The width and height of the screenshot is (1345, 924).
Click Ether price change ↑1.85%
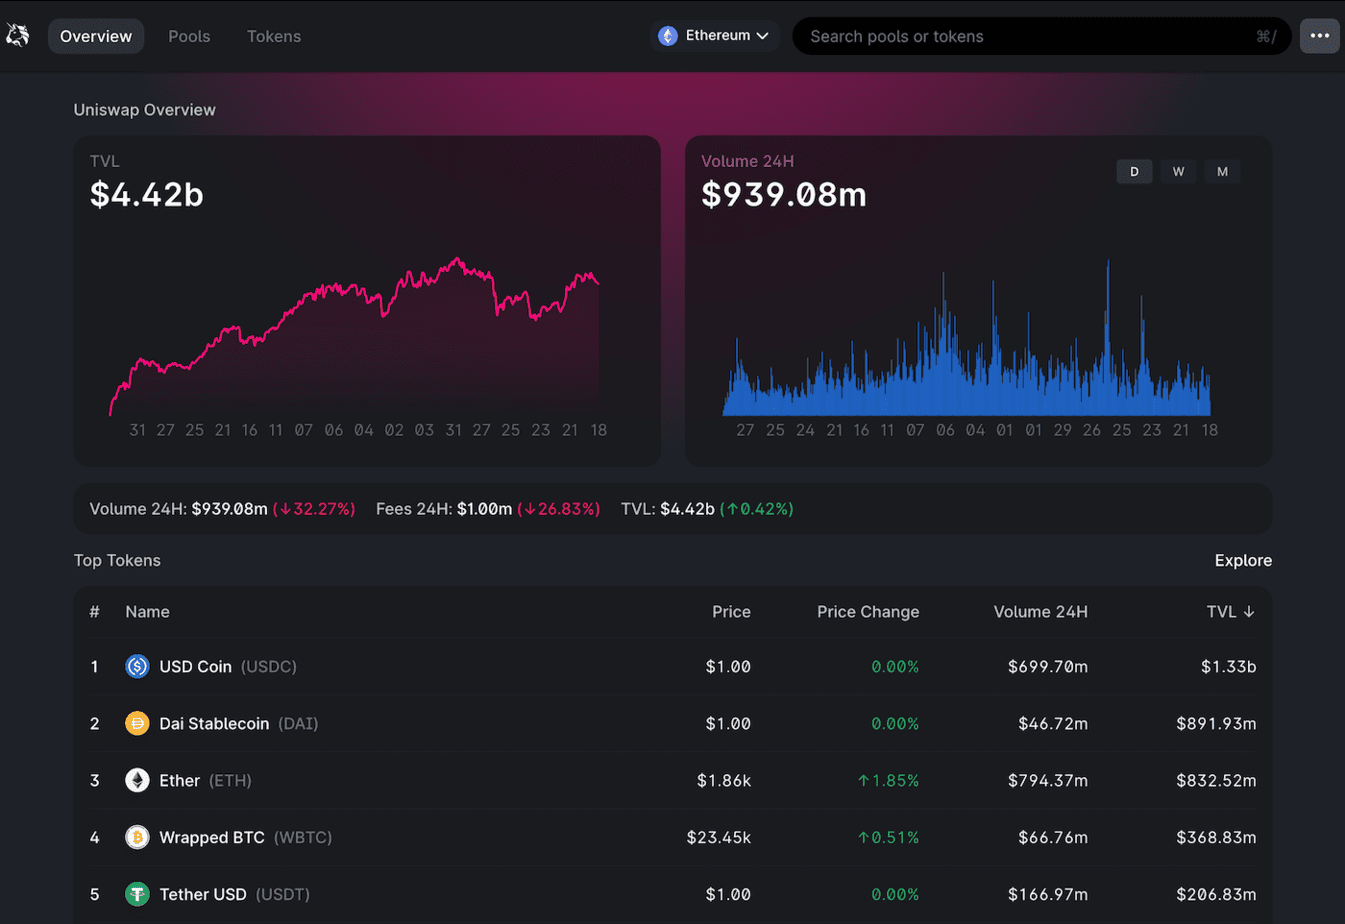point(888,780)
